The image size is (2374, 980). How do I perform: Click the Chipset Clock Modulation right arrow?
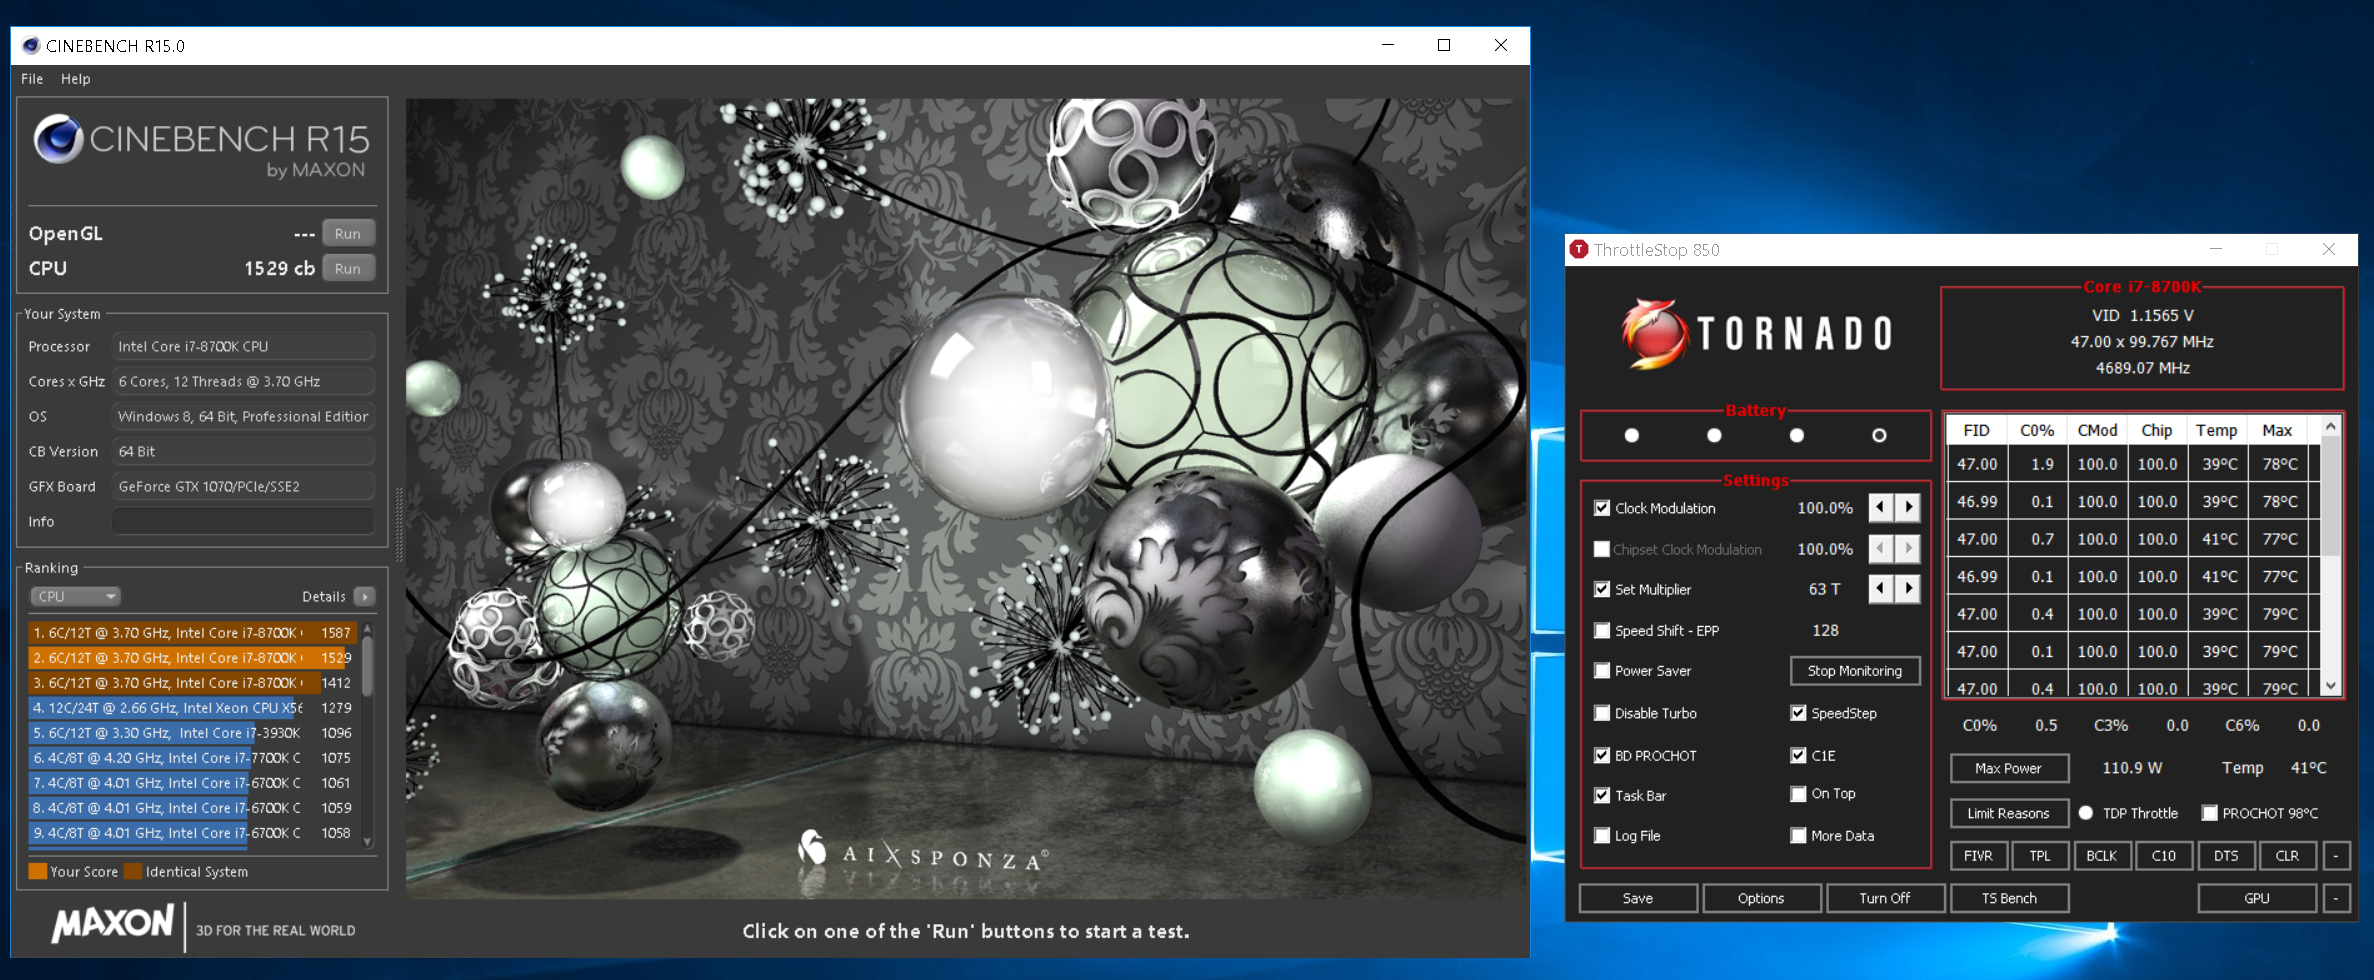click(x=1908, y=548)
